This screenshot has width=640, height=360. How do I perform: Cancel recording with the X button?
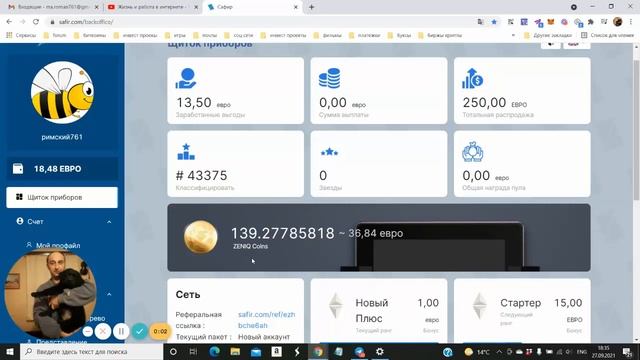103,331
